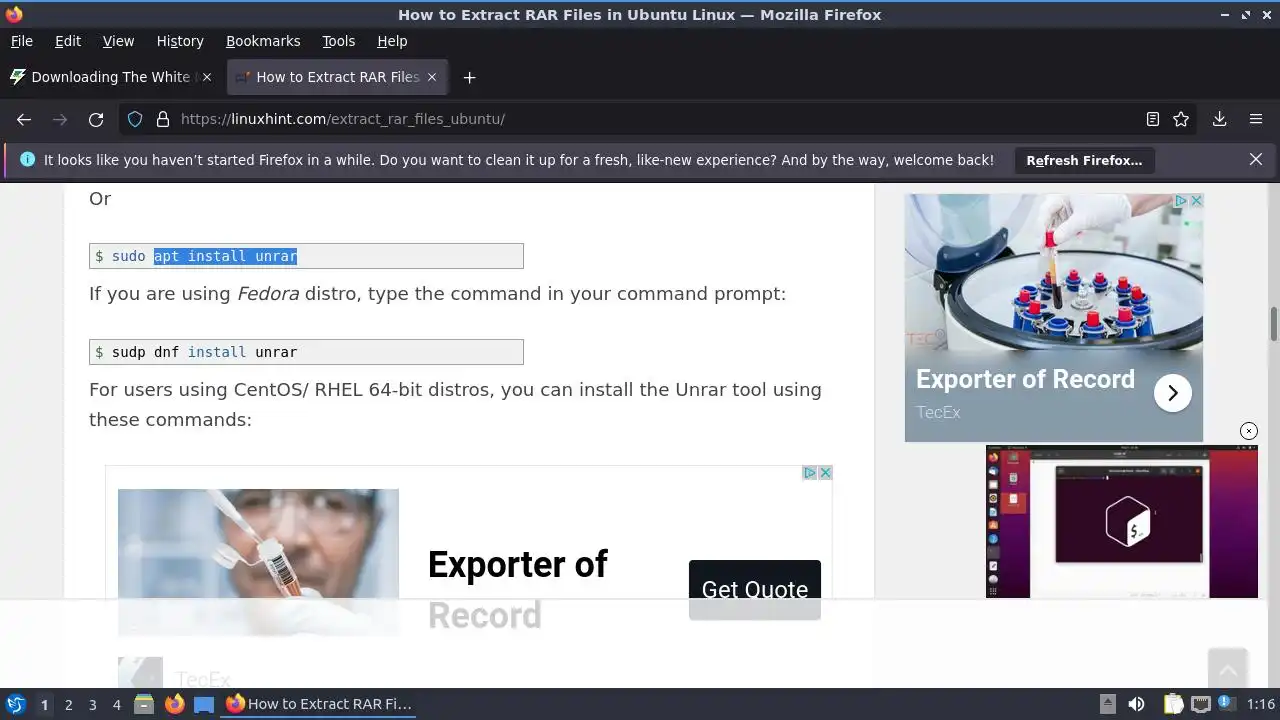The width and height of the screenshot is (1280, 720).
Task: Click the inline ad lab photo
Action: [258, 562]
